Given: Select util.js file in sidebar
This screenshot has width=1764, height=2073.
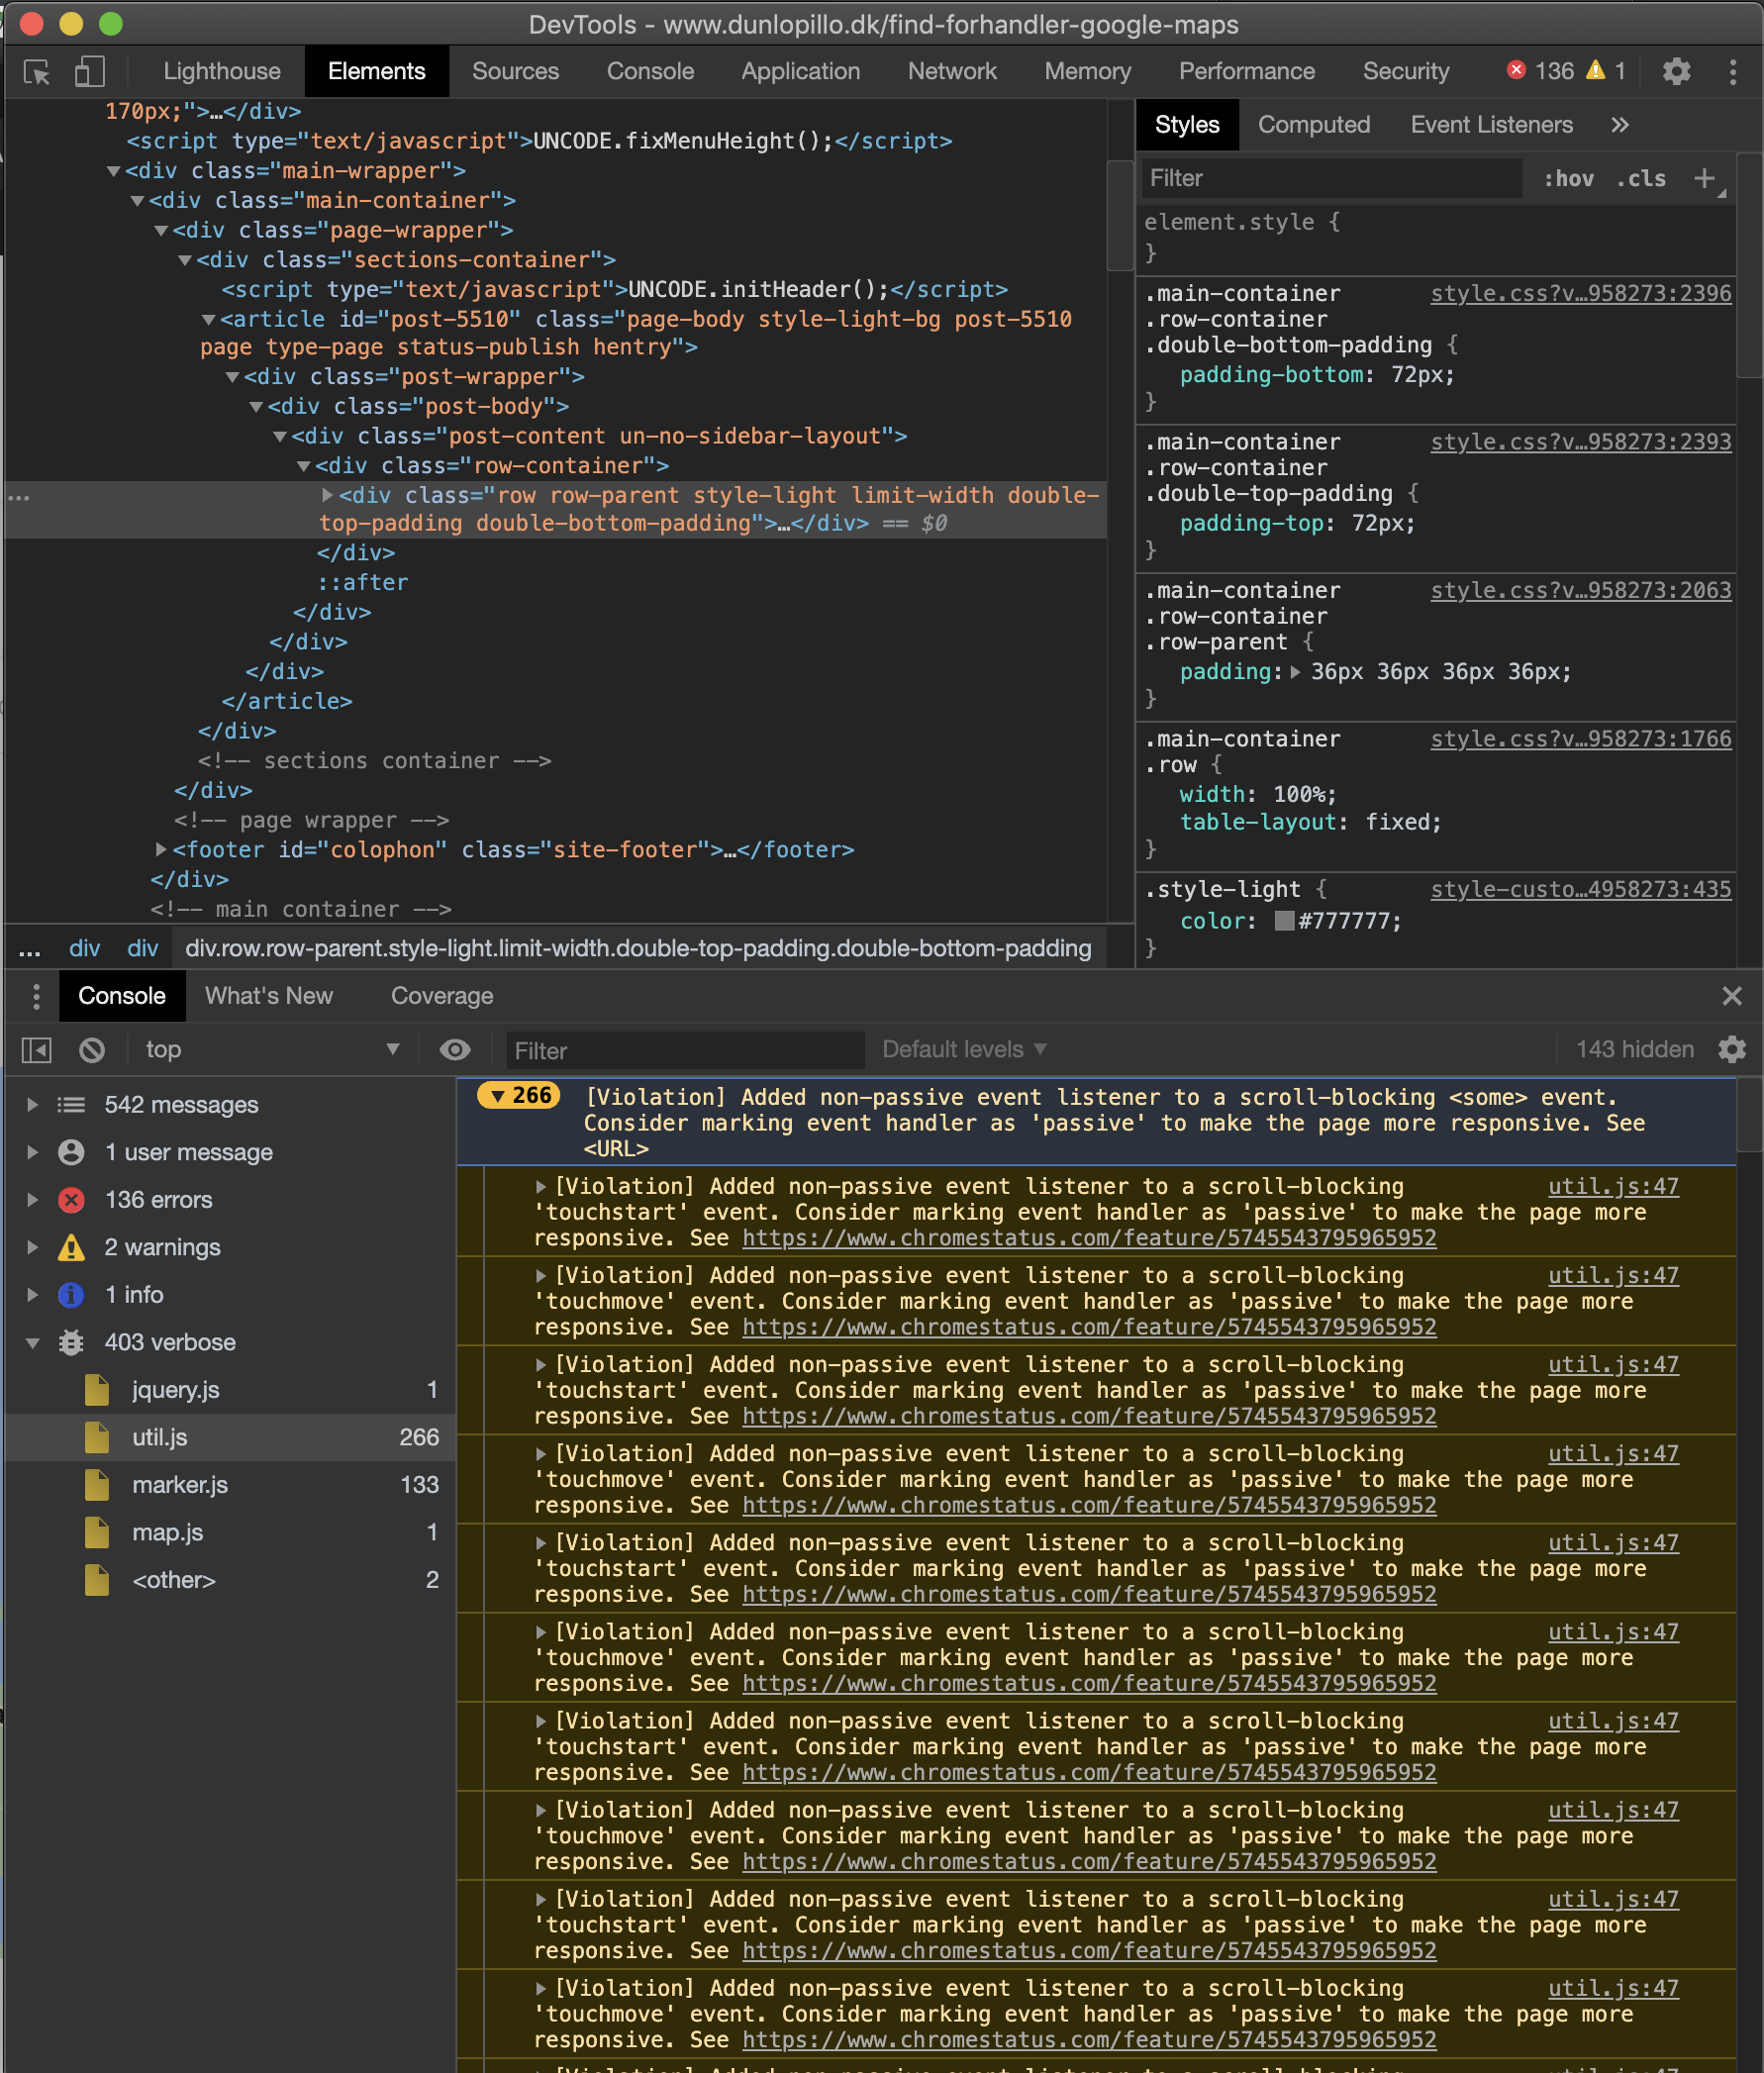Looking at the screenshot, I should coord(229,1437).
